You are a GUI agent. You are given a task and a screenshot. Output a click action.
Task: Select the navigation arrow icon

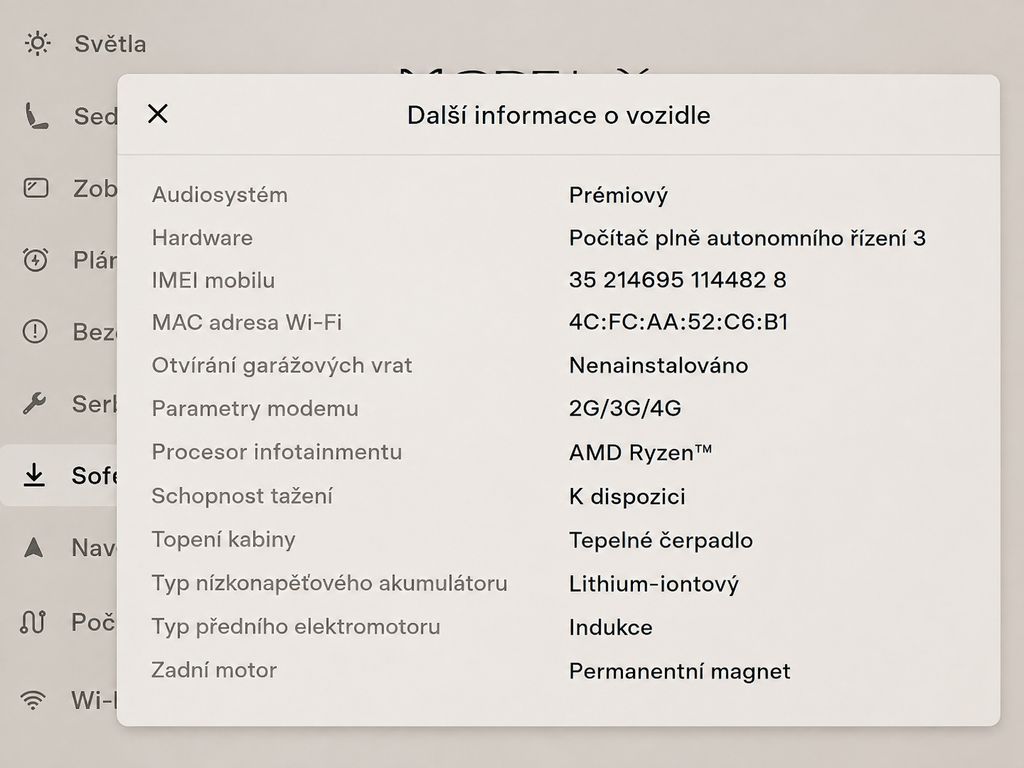(x=33, y=547)
